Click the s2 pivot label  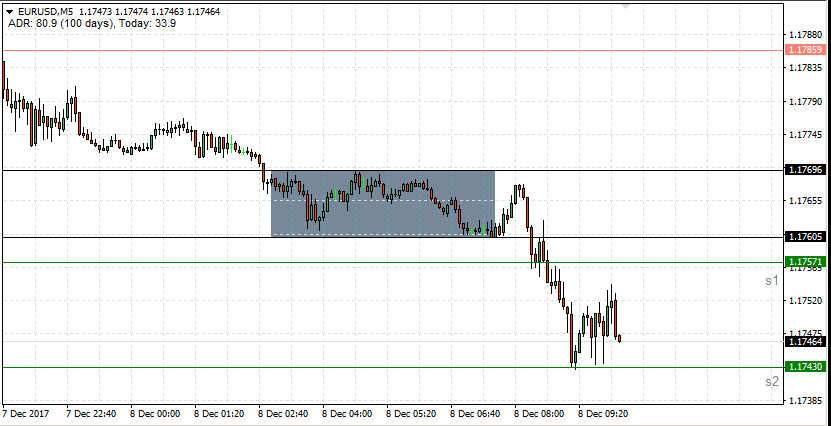(x=772, y=381)
